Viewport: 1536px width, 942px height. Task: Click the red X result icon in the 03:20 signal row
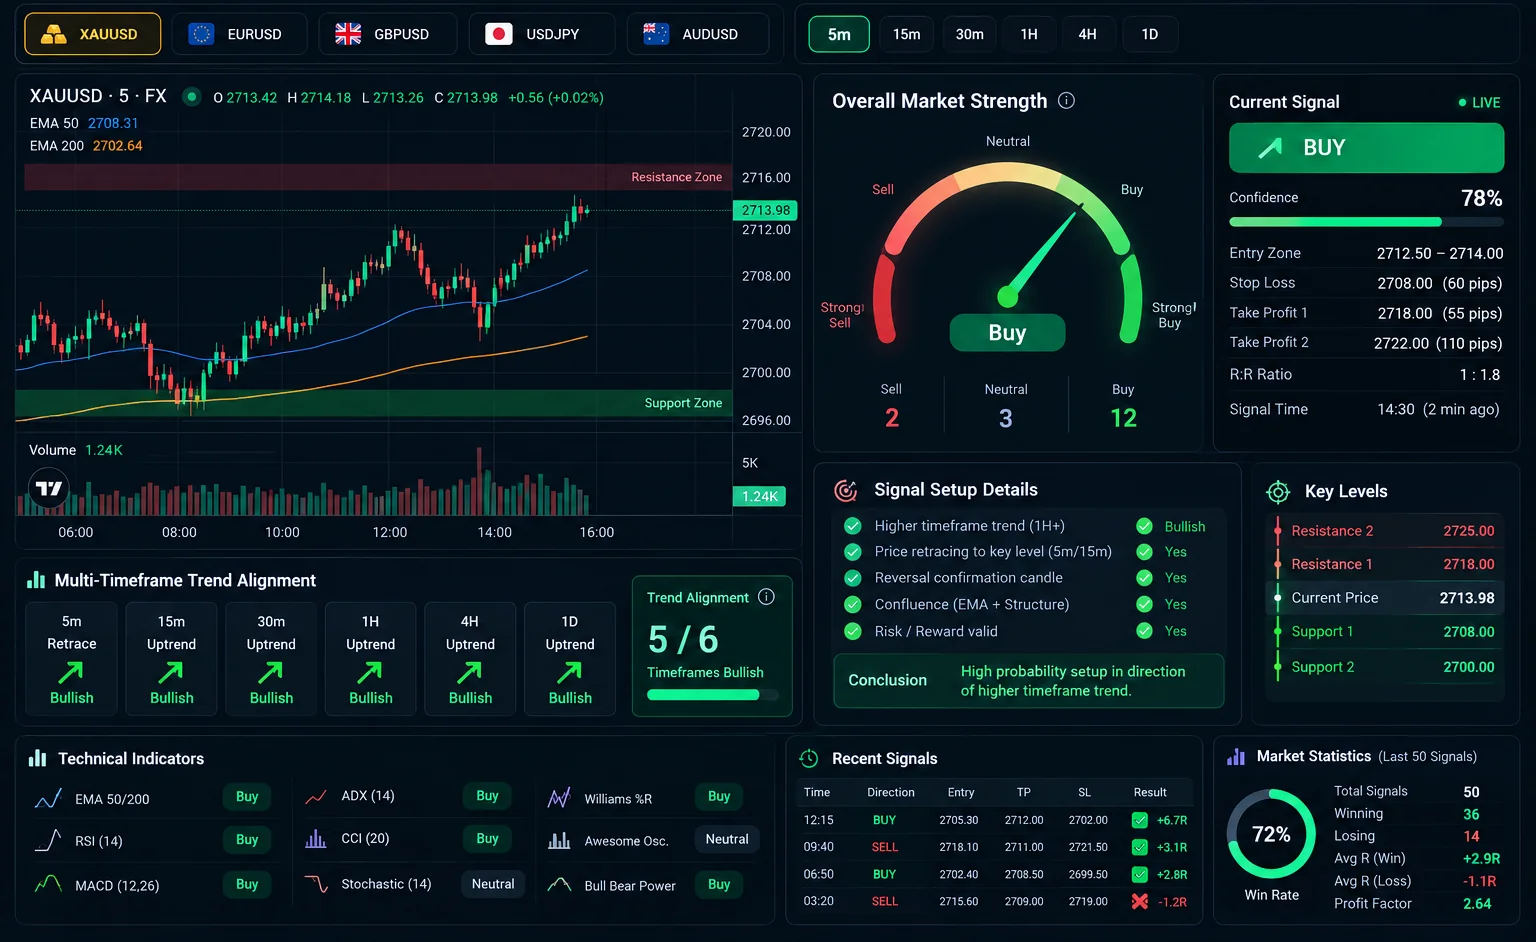1139,901
